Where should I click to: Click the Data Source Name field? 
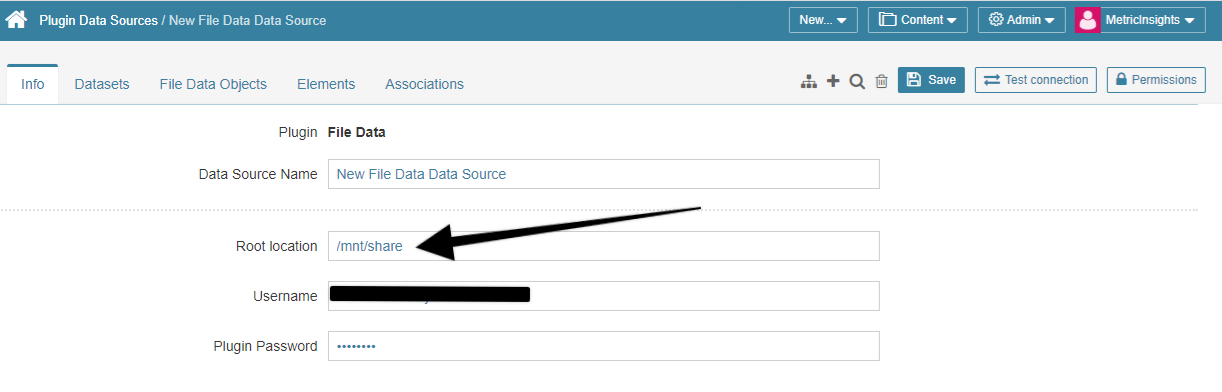[604, 174]
